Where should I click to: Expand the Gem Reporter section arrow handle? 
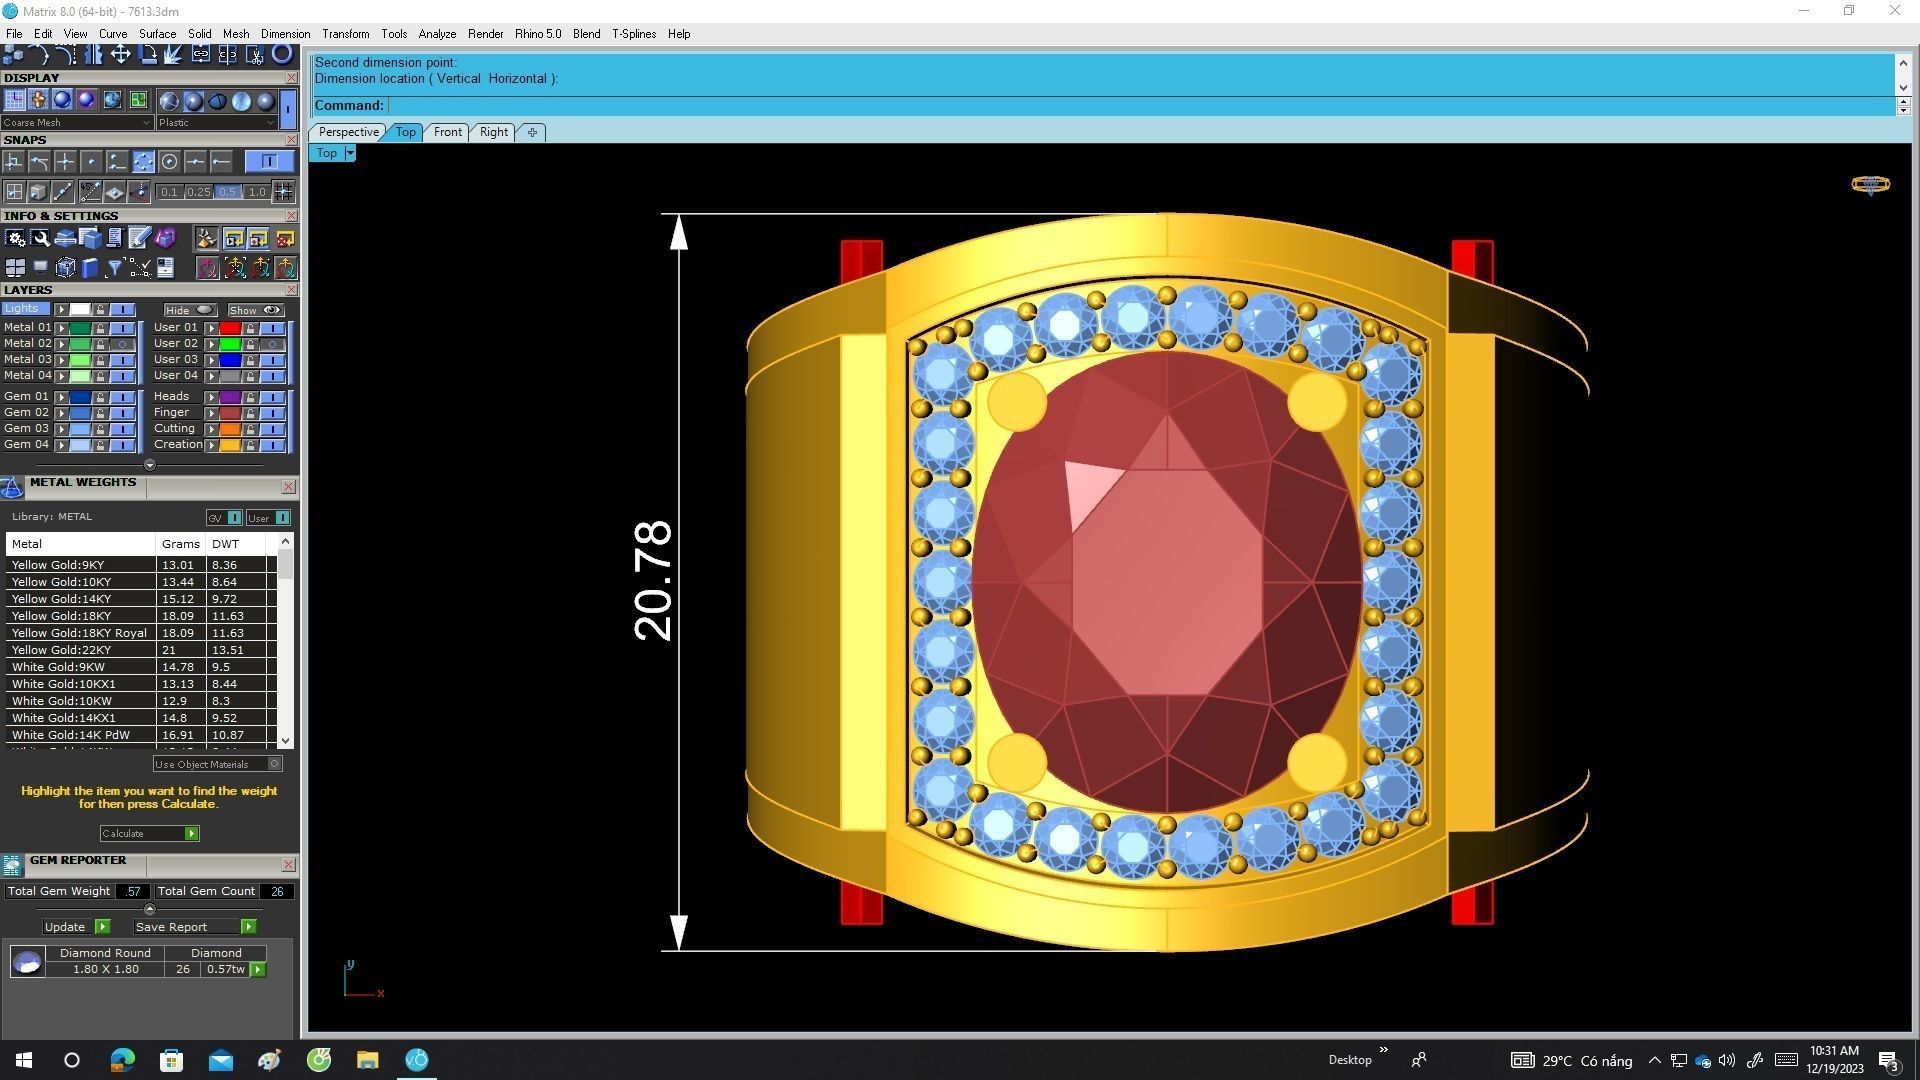click(149, 909)
